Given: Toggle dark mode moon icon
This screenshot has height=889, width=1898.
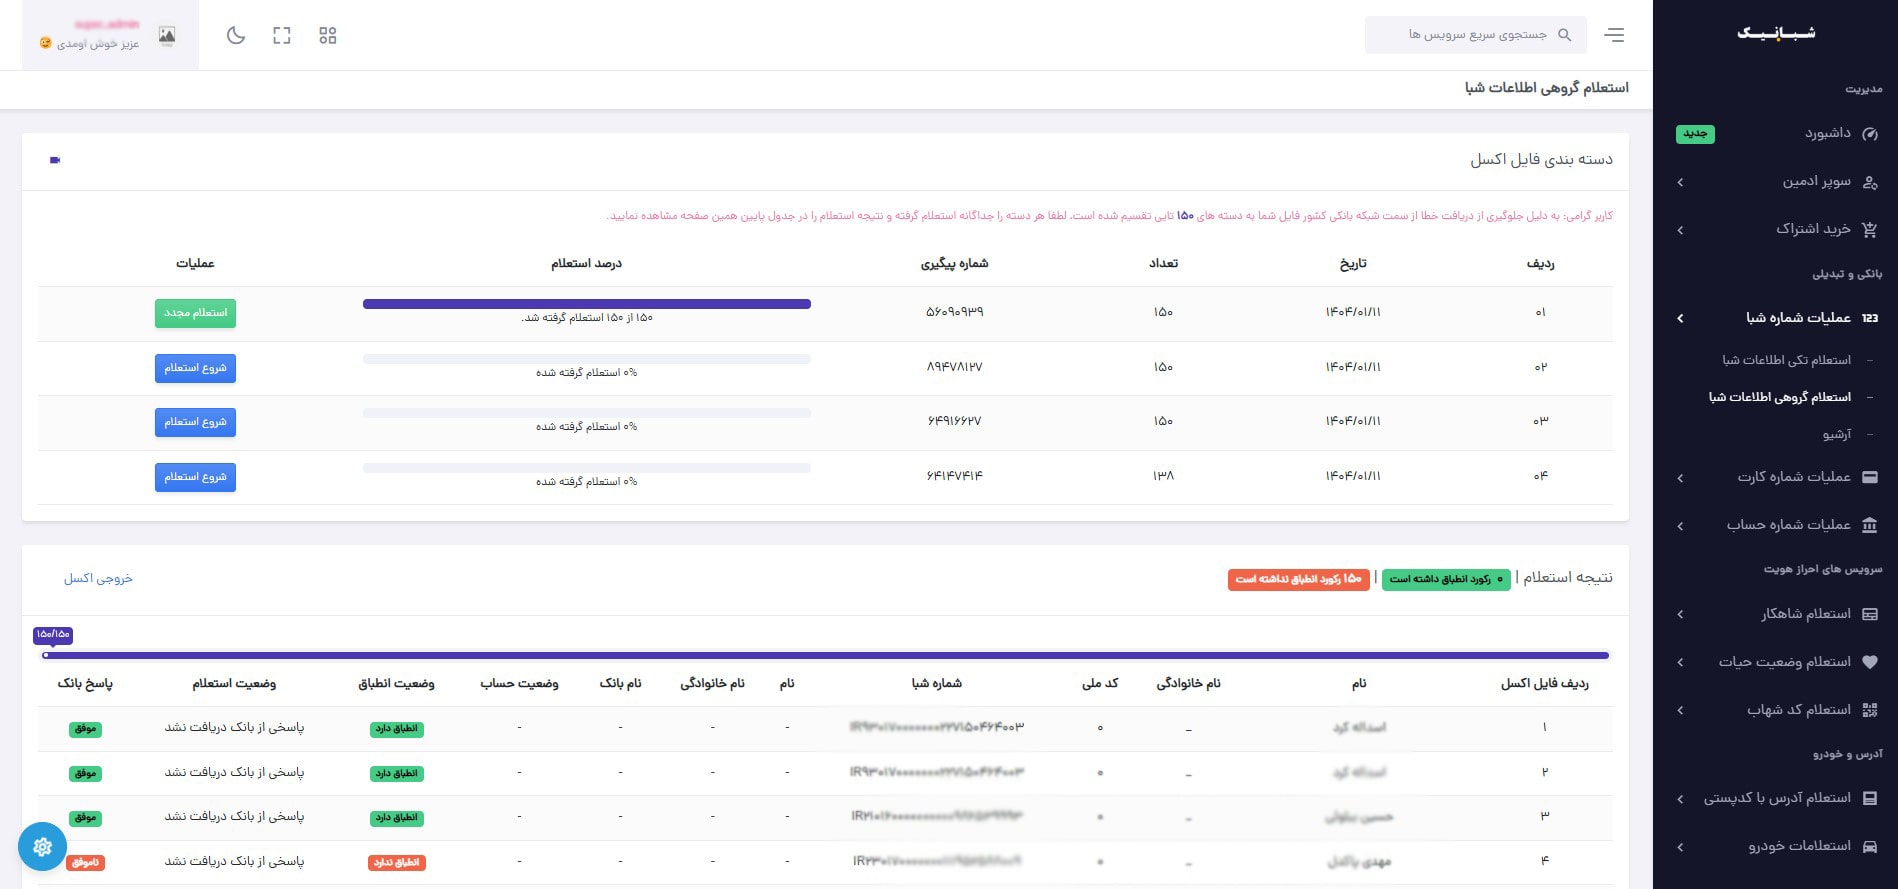Looking at the screenshot, I should tap(236, 36).
